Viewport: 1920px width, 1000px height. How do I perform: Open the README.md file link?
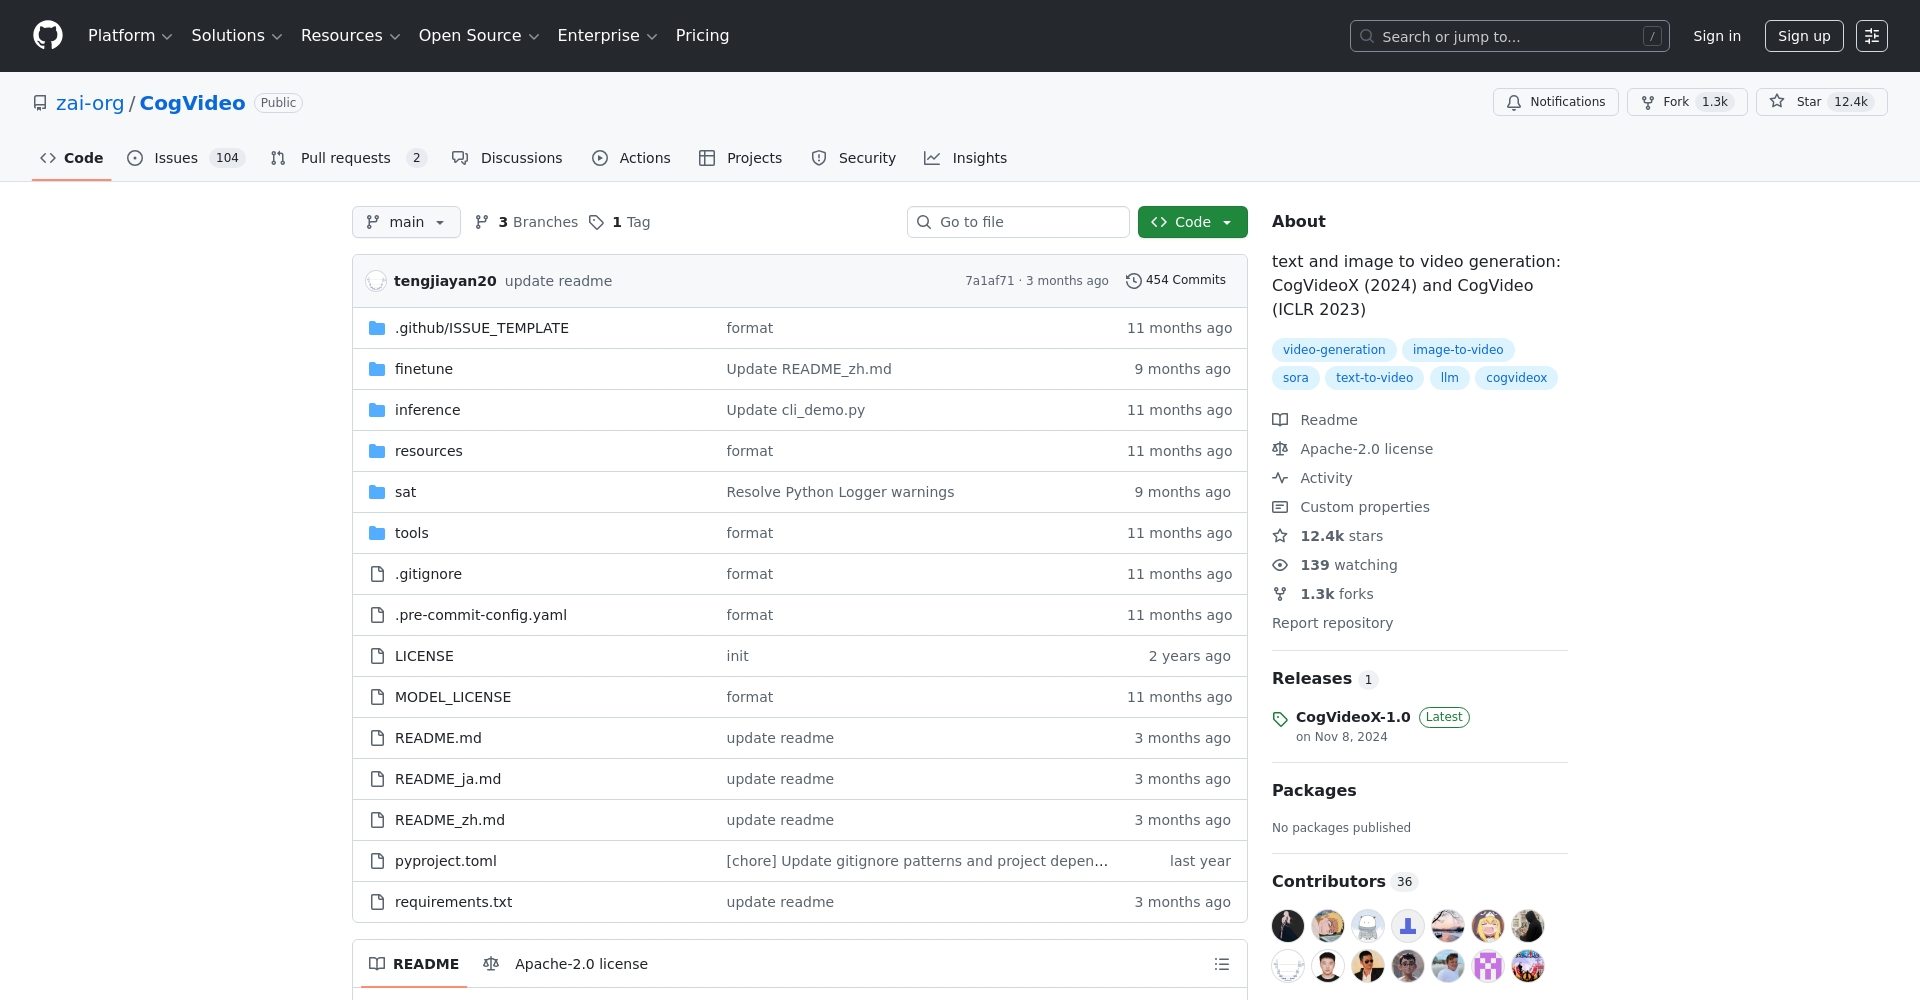tap(438, 738)
